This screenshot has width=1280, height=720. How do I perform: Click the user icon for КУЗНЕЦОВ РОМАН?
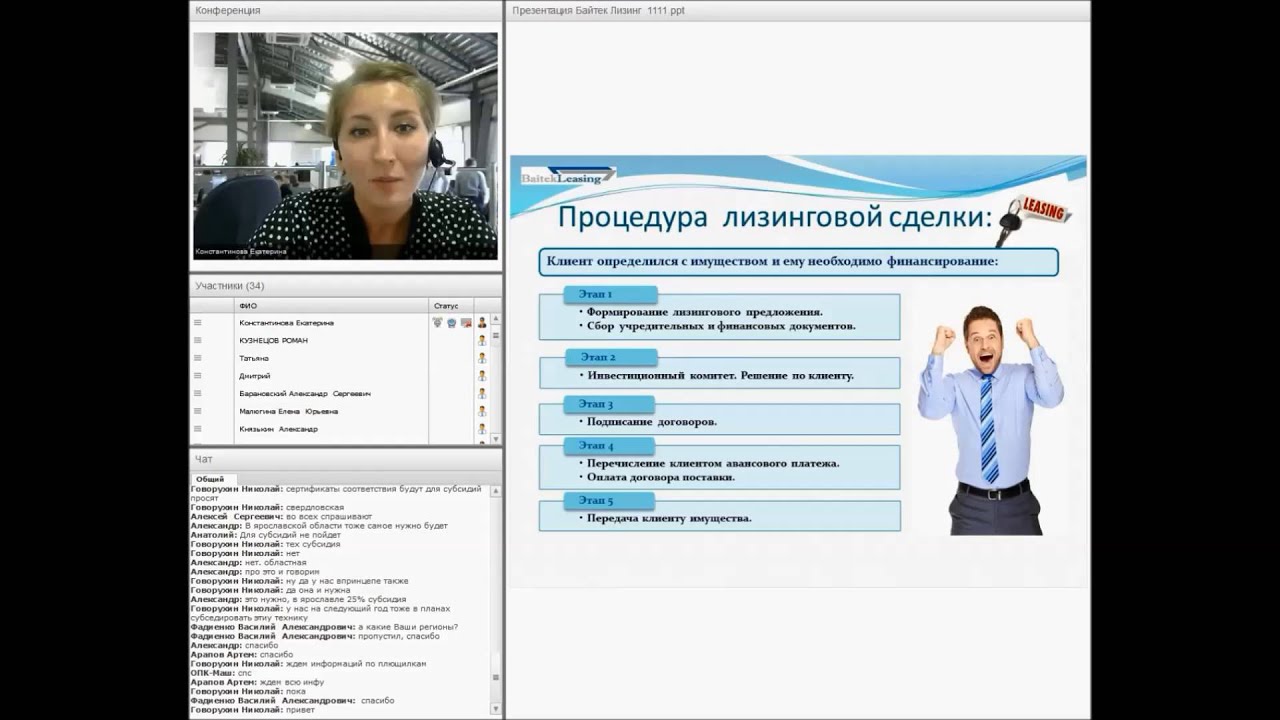[482, 341]
